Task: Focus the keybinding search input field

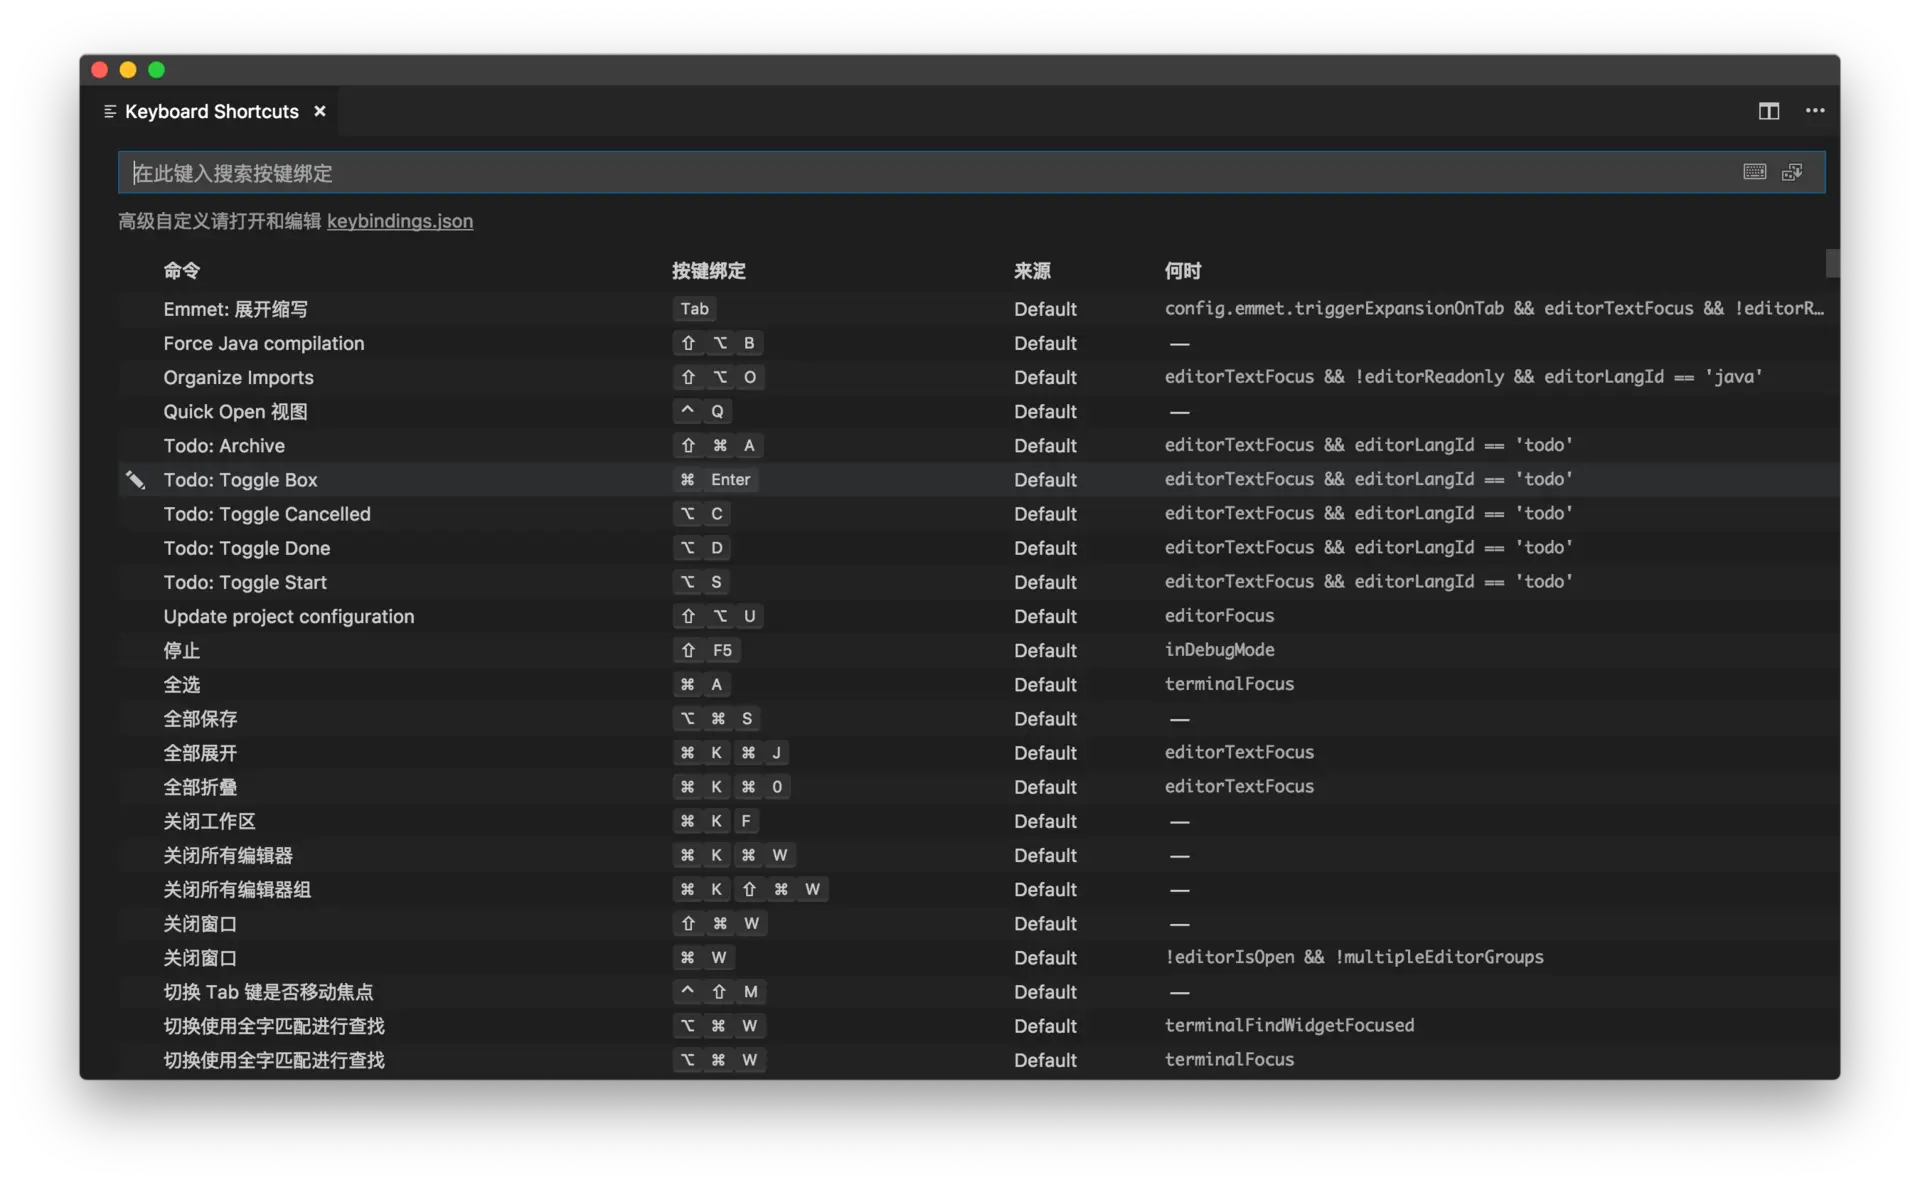Action: (900, 173)
